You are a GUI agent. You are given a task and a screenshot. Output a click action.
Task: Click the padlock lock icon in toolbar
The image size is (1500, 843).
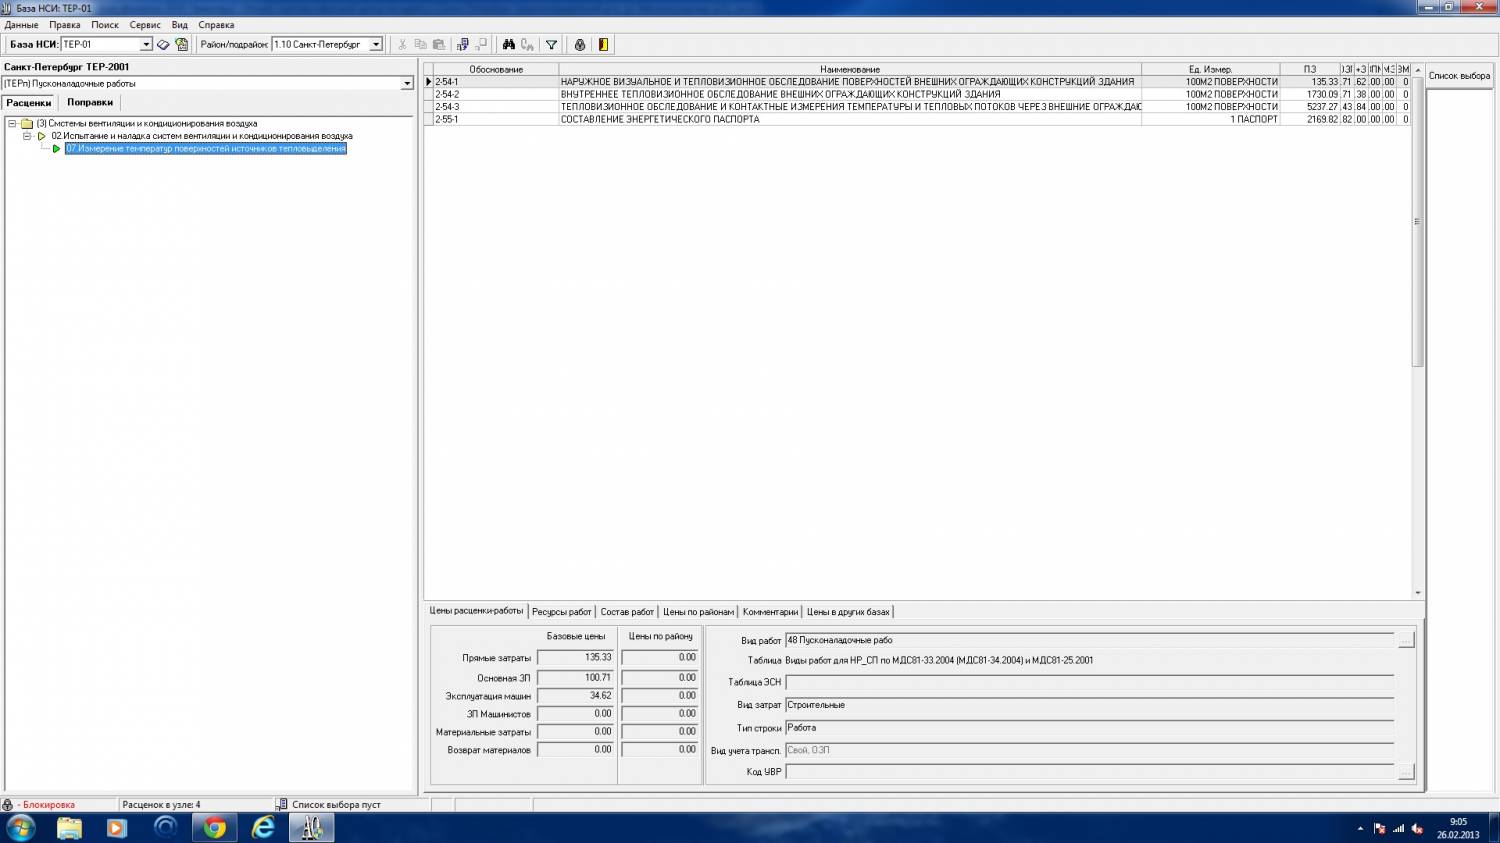coord(579,45)
